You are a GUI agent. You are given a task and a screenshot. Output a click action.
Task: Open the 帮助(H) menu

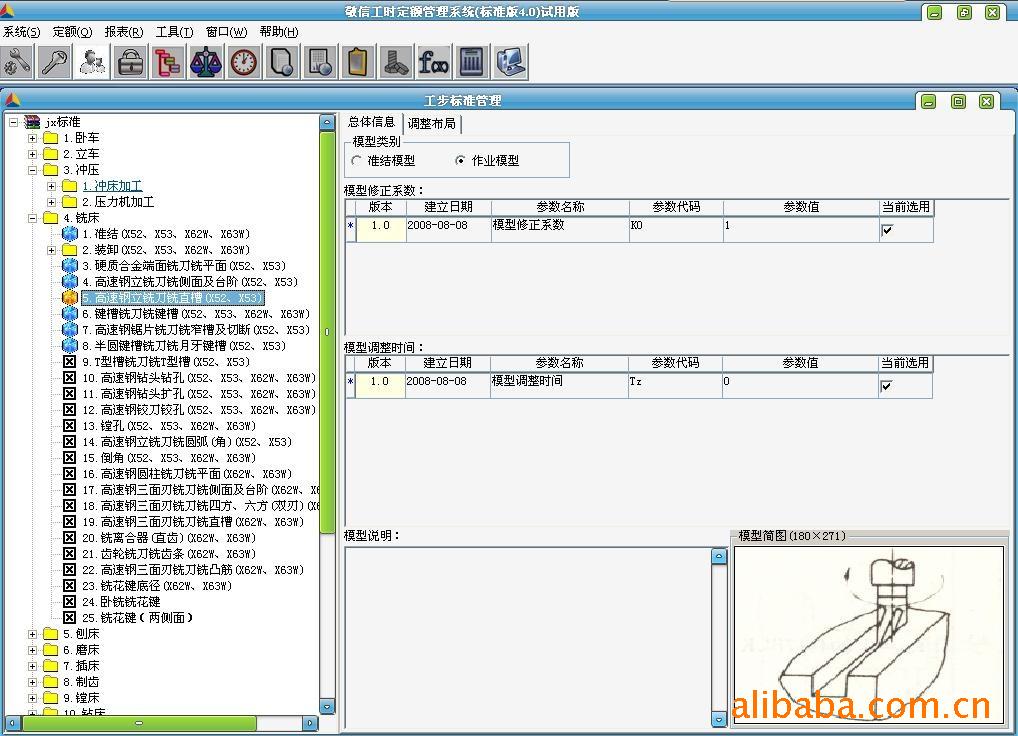point(279,32)
